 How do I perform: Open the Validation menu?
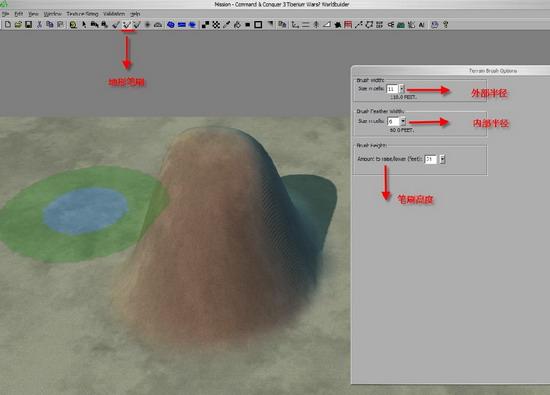pyautogui.click(x=114, y=14)
